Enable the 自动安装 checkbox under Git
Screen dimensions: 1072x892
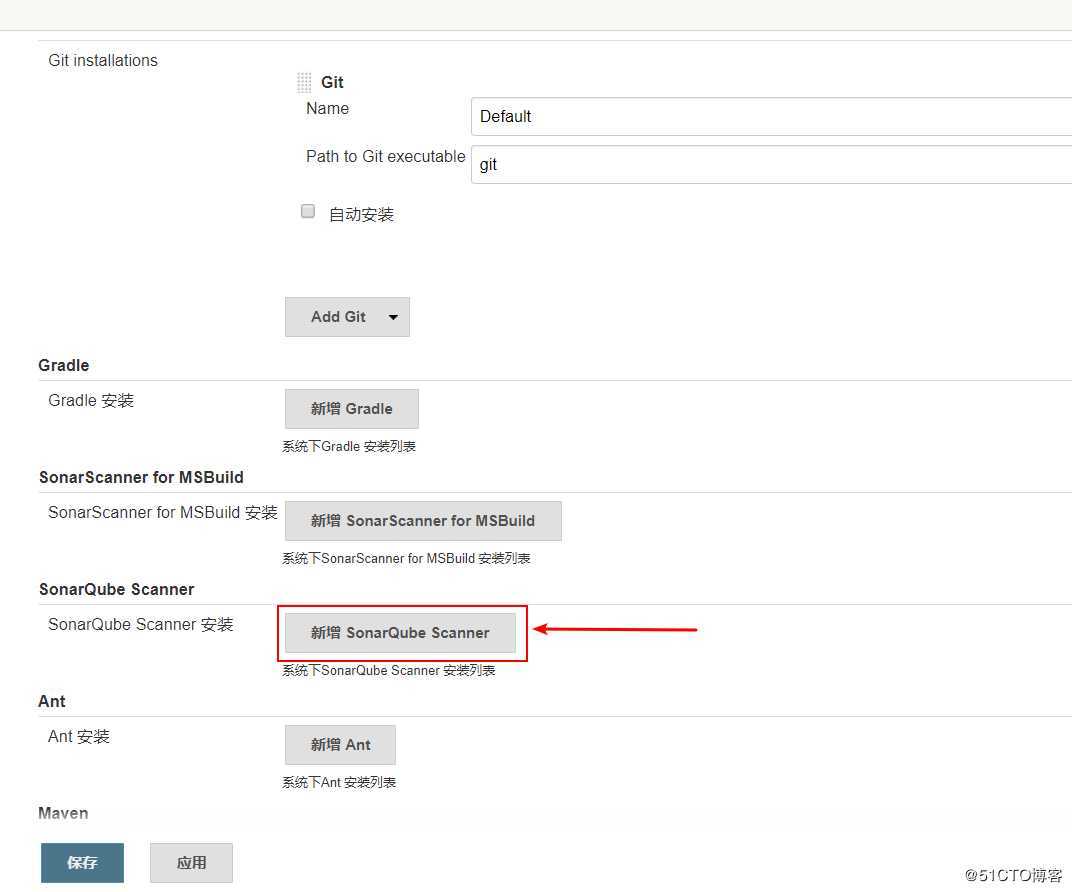coord(308,211)
